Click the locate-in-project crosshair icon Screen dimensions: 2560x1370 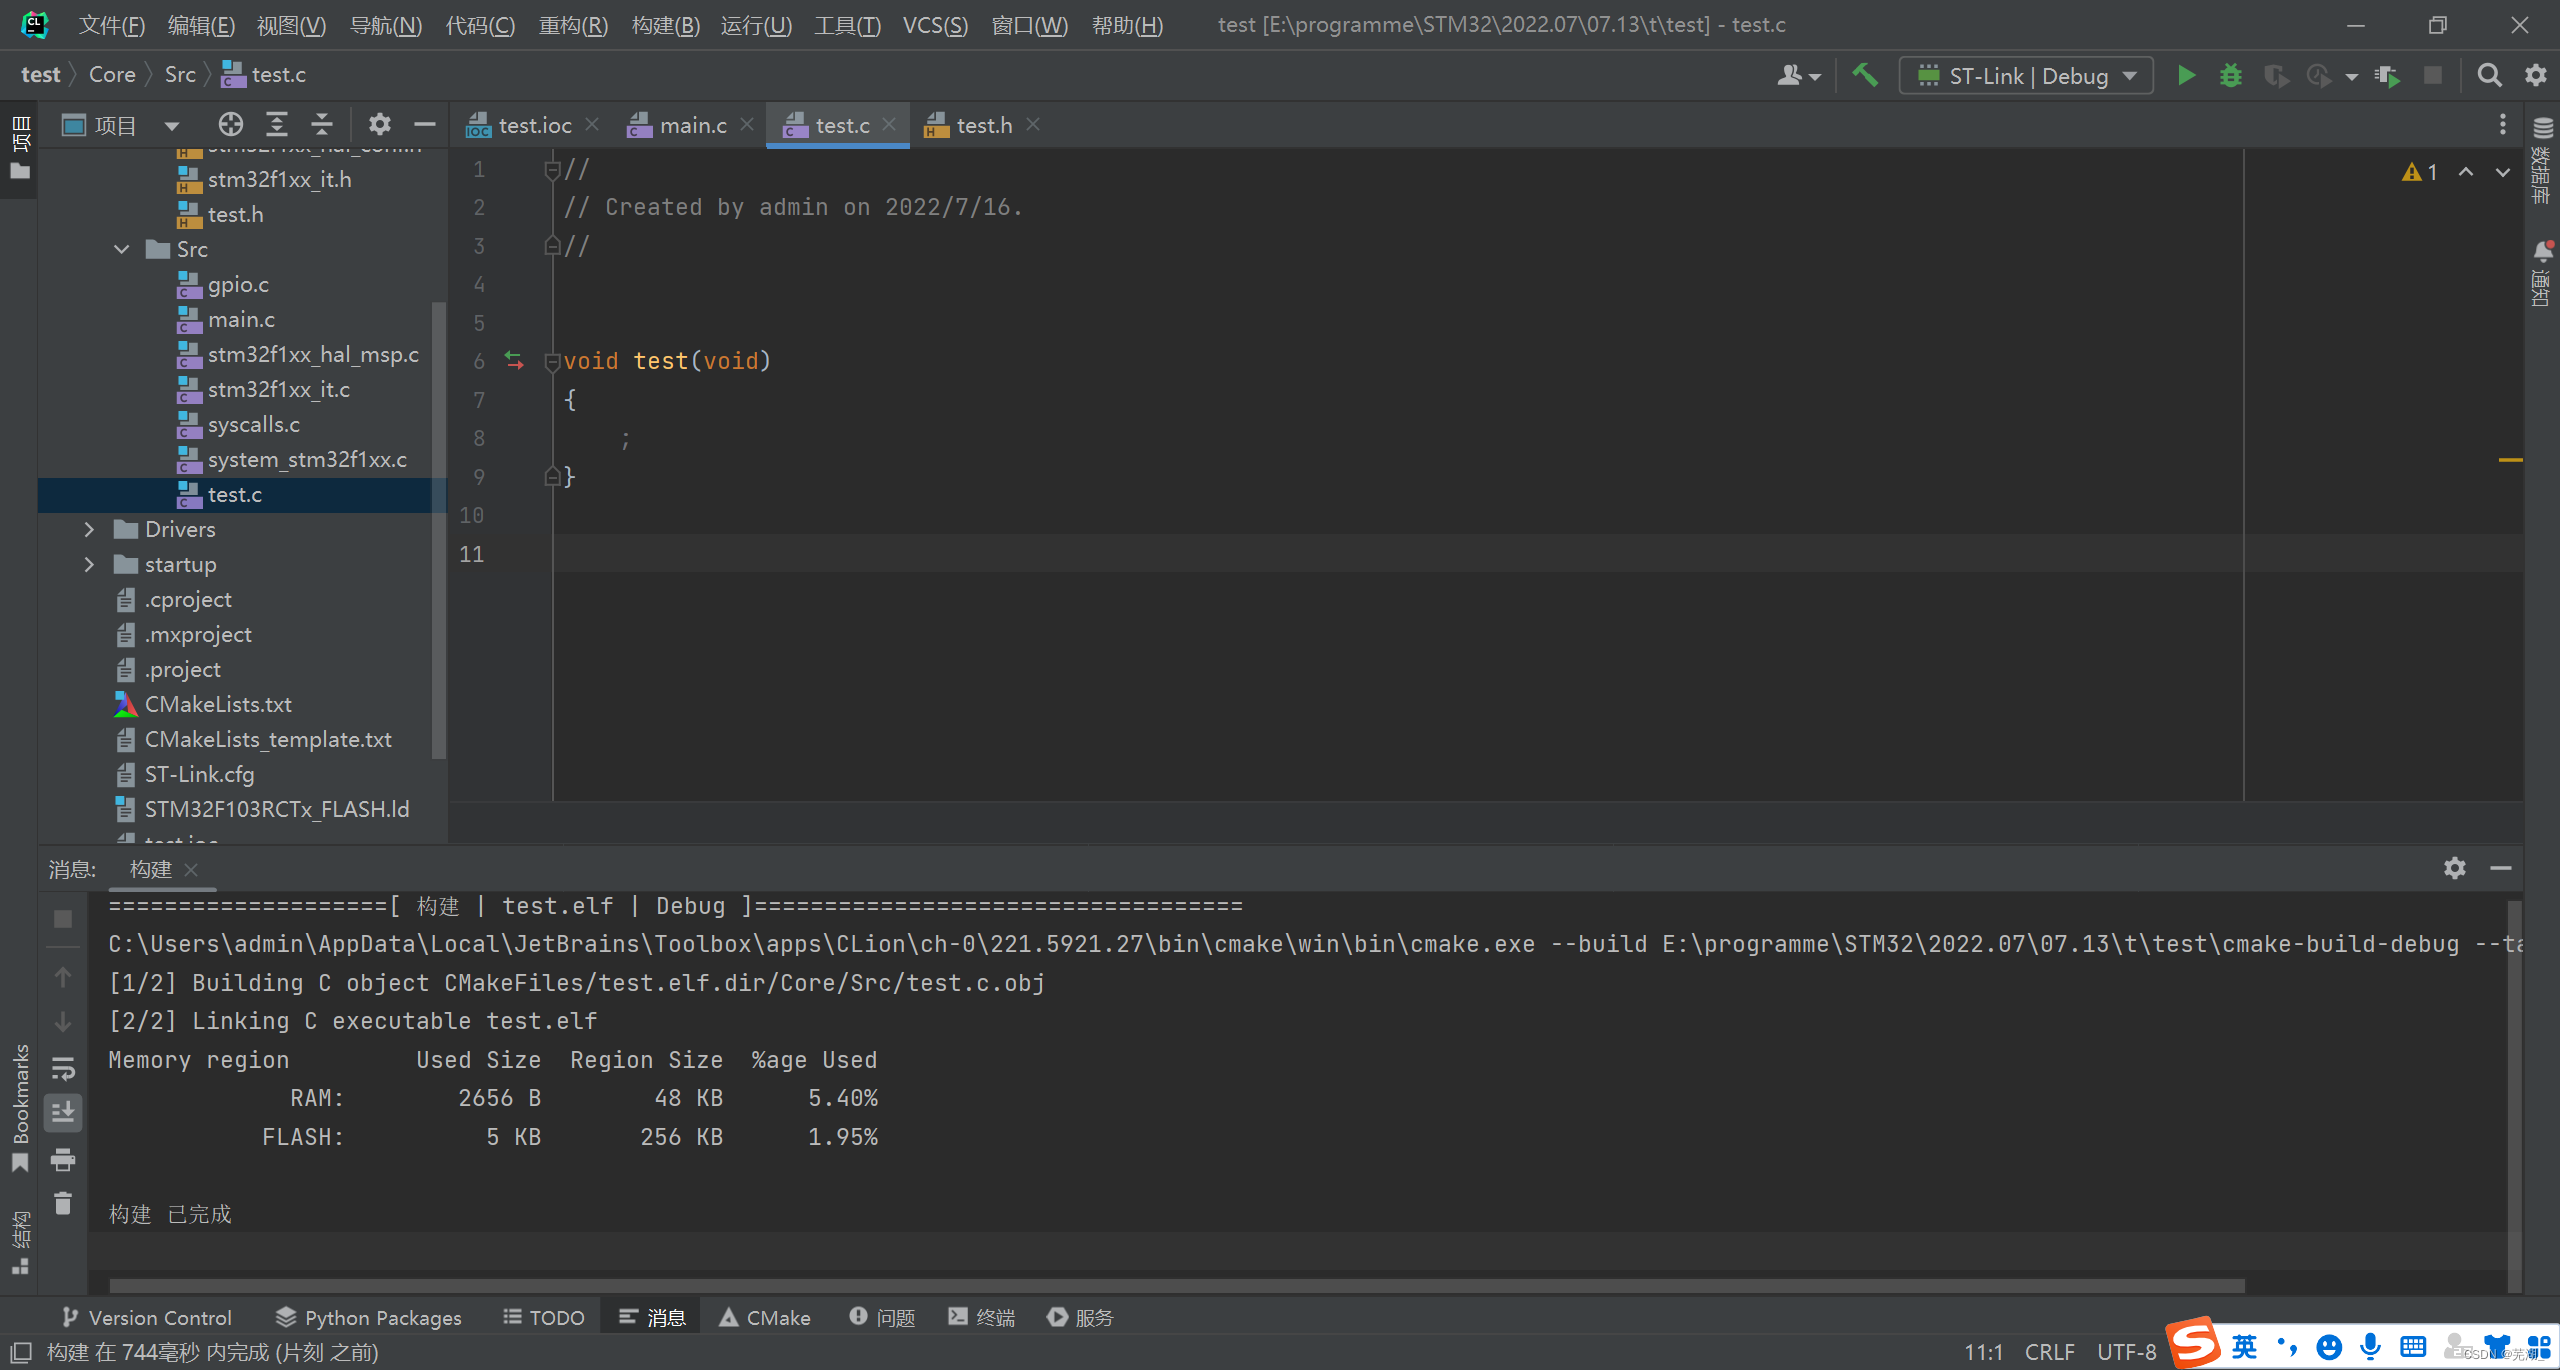(231, 124)
